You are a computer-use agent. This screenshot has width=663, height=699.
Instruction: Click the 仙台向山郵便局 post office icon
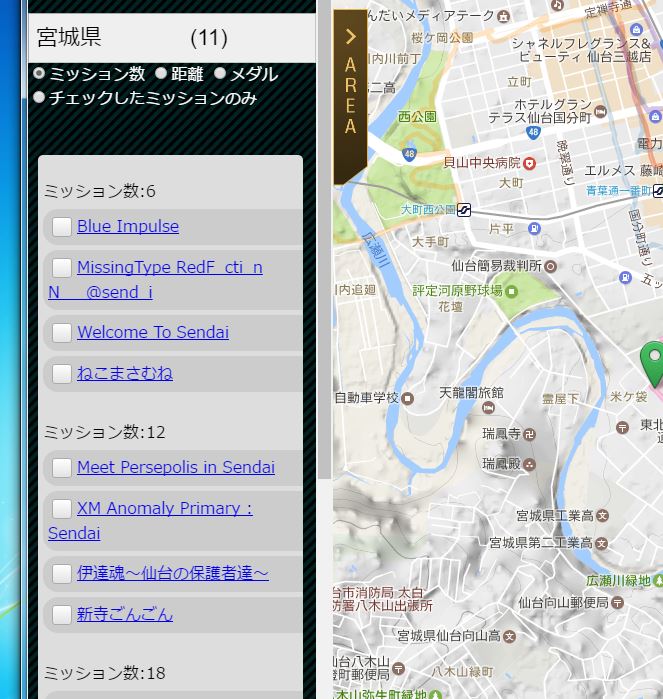click(x=618, y=603)
